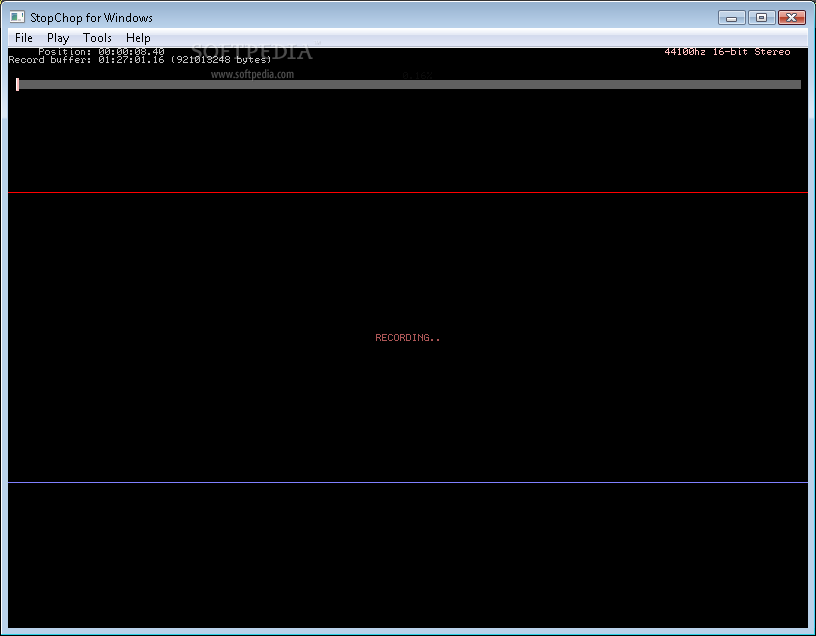The image size is (816, 636).
Task: Close the StopChop for Windows window
Action: (792, 18)
